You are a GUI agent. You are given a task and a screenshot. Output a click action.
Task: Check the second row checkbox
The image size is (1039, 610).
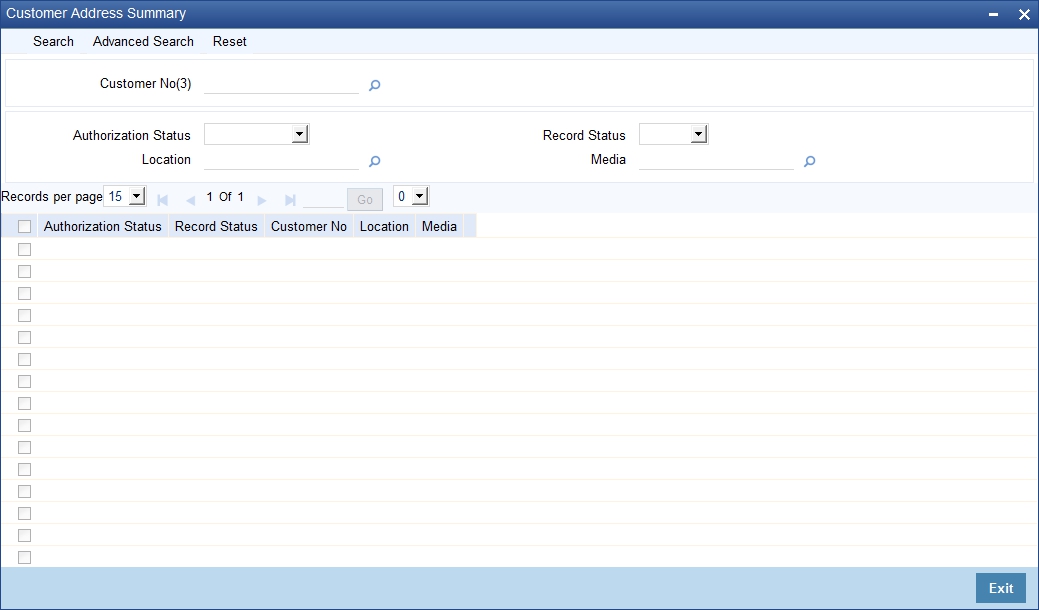tap(25, 272)
